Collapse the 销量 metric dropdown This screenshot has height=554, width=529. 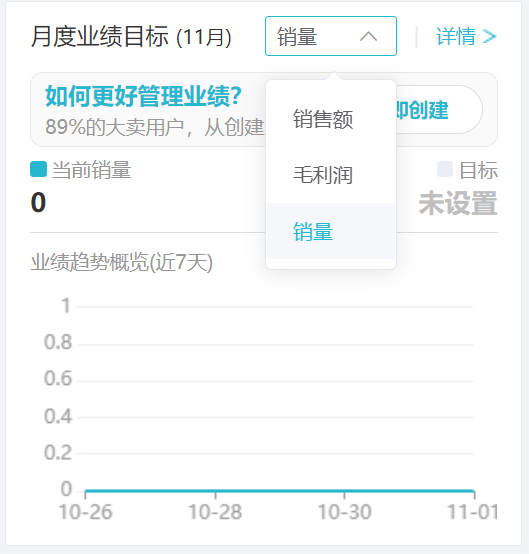pos(331,36)
